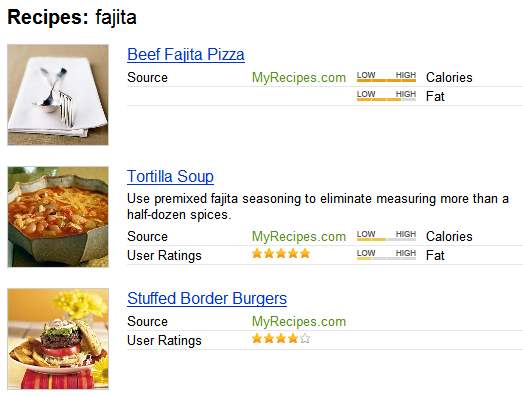Click the Tortilla Soup description text
The image size is (523, 396).
[x=318, y=207]
